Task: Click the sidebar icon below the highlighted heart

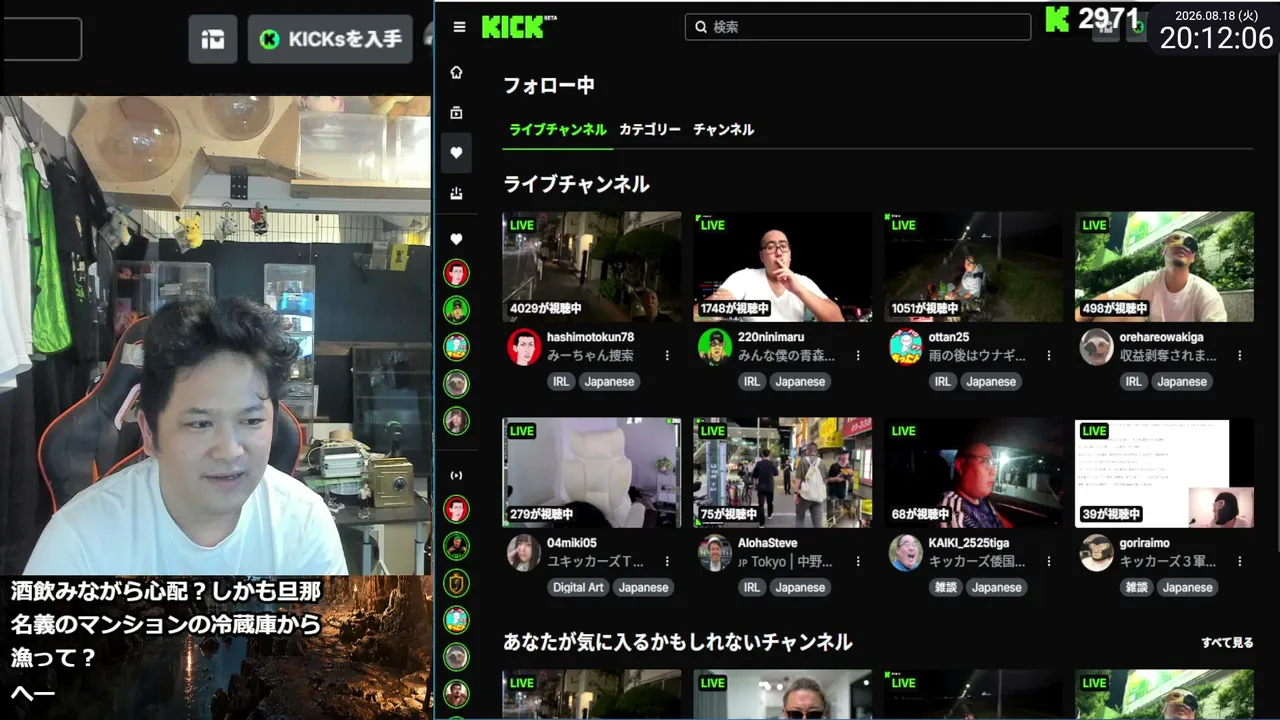Action: (457, 193)
